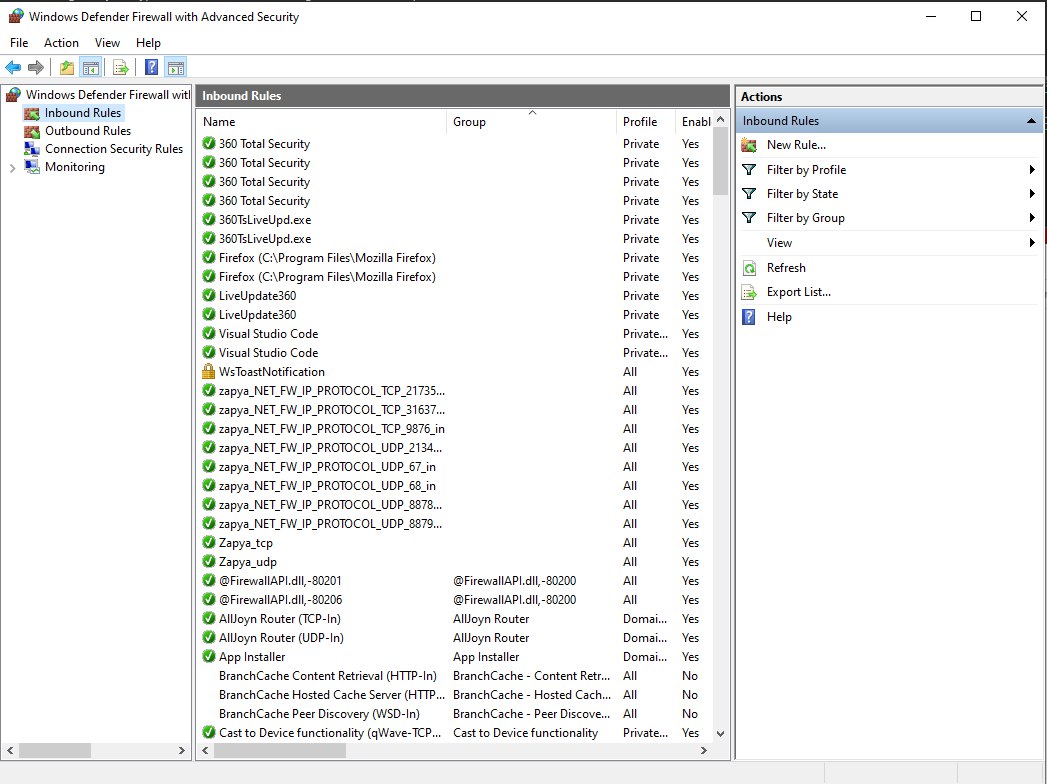Click the Inbound Rules tree icon
This screenshot has height=784, width=1047.
pyautogui.click(x=32, y=113)
